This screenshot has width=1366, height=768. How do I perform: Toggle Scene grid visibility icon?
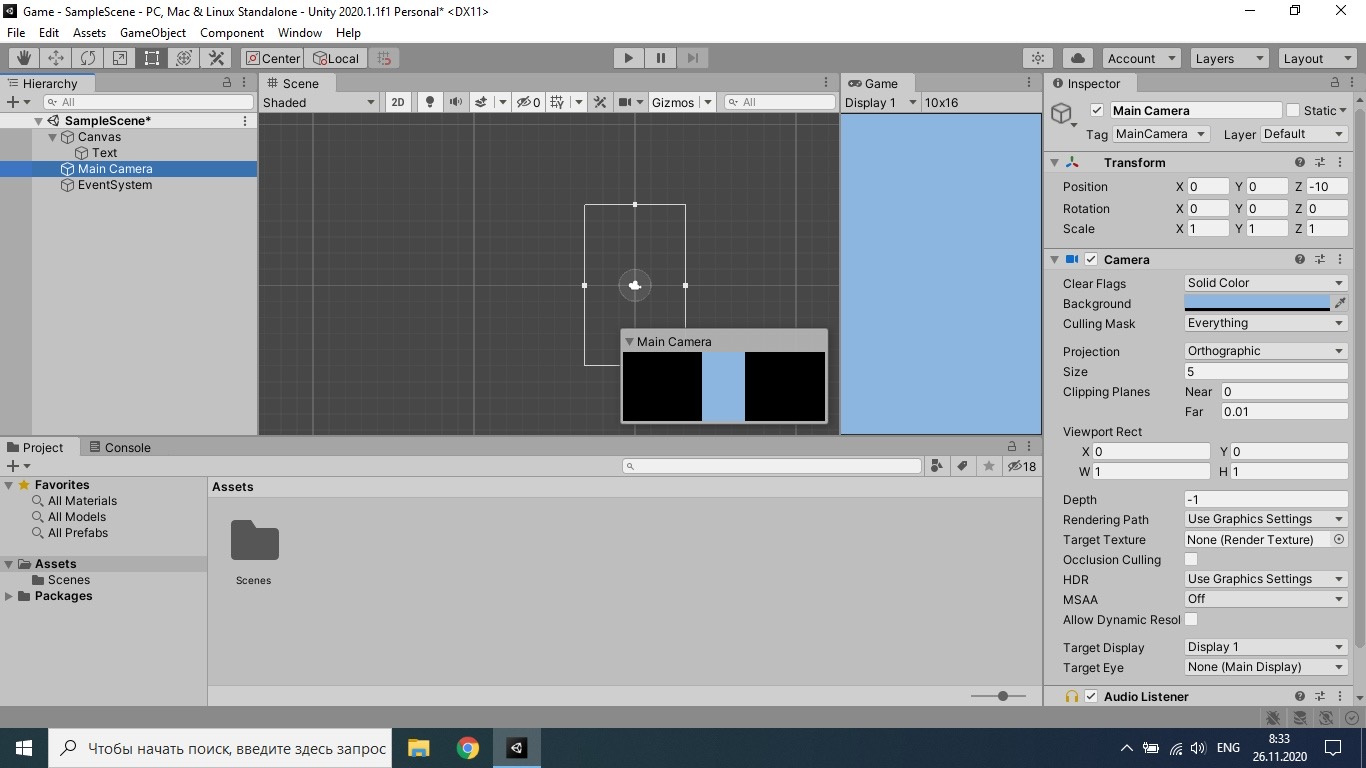559,102
